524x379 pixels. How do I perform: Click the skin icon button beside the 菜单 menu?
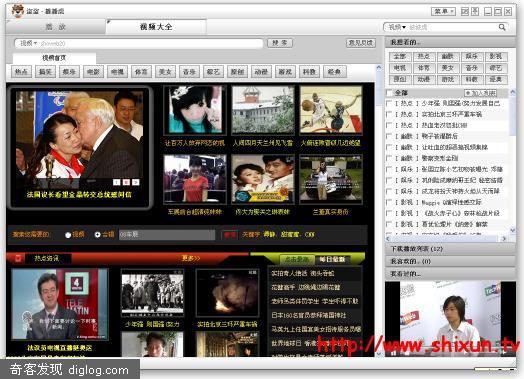click(x=465, y=11)
